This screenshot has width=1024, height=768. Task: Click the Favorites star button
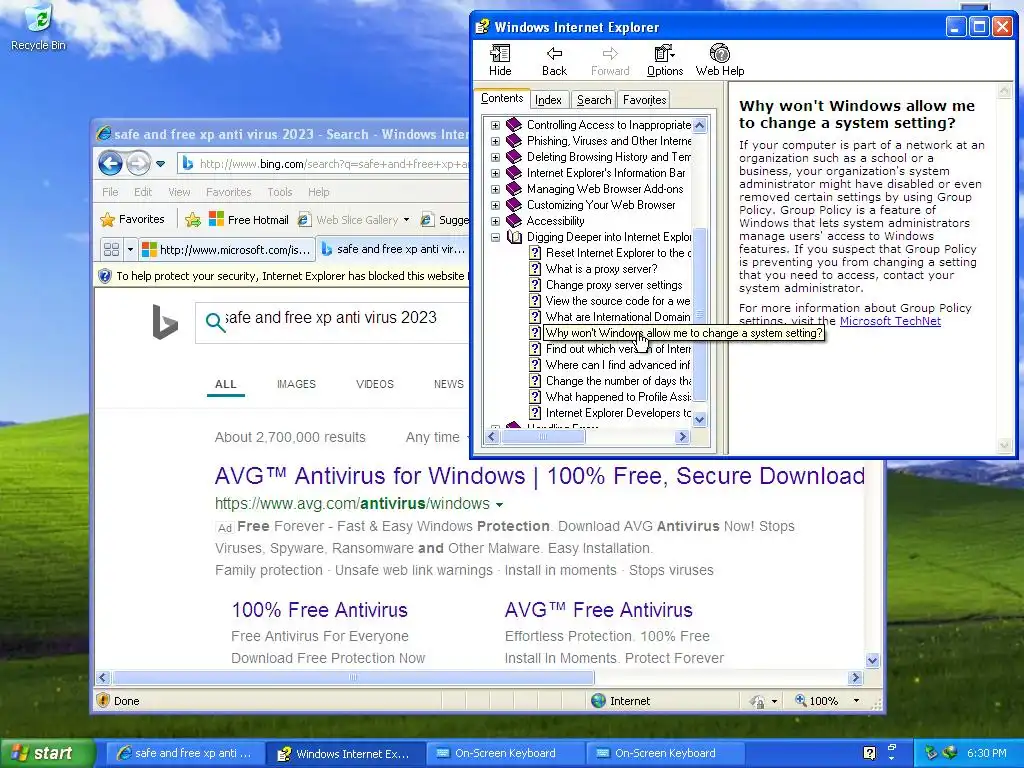[133, 219]
